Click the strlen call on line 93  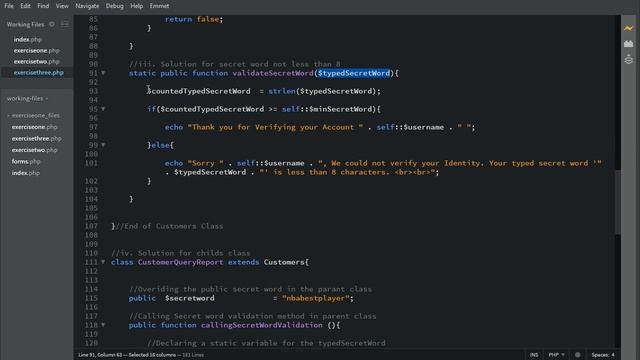pyautogui.click(x=282, y=91)
